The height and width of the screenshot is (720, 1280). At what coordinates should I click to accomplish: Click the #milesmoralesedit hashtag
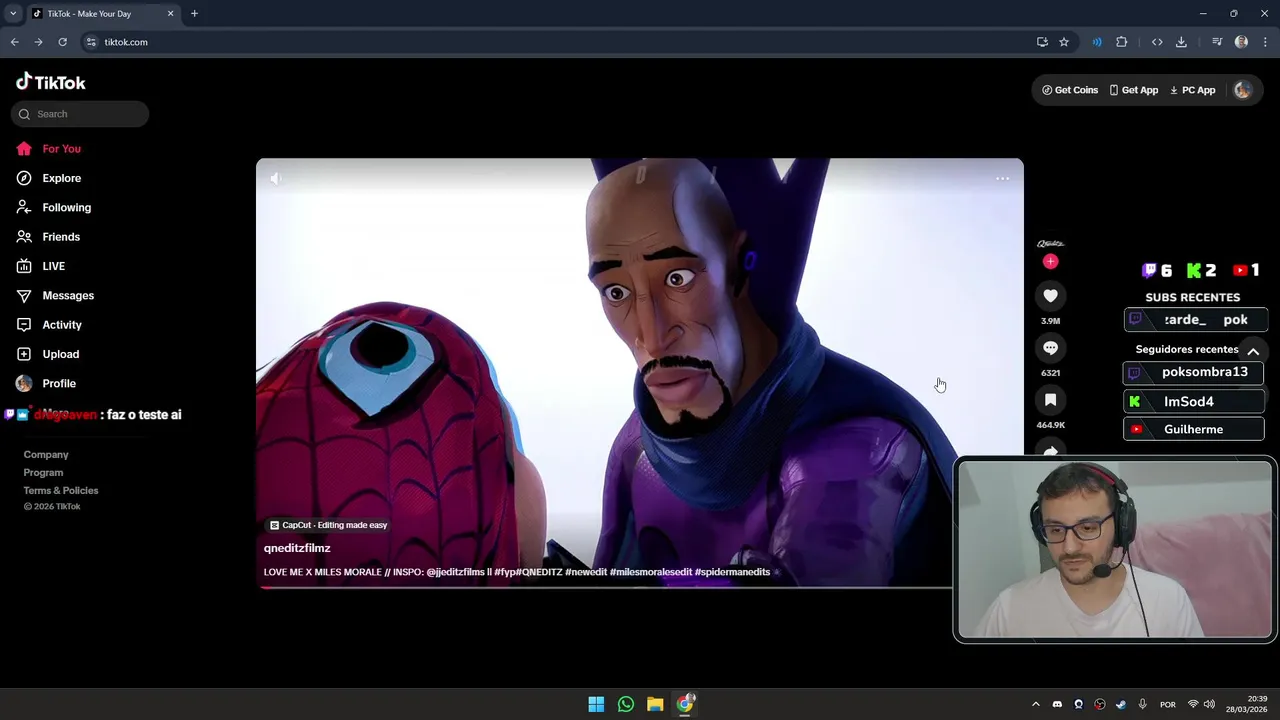click(651, 572)
